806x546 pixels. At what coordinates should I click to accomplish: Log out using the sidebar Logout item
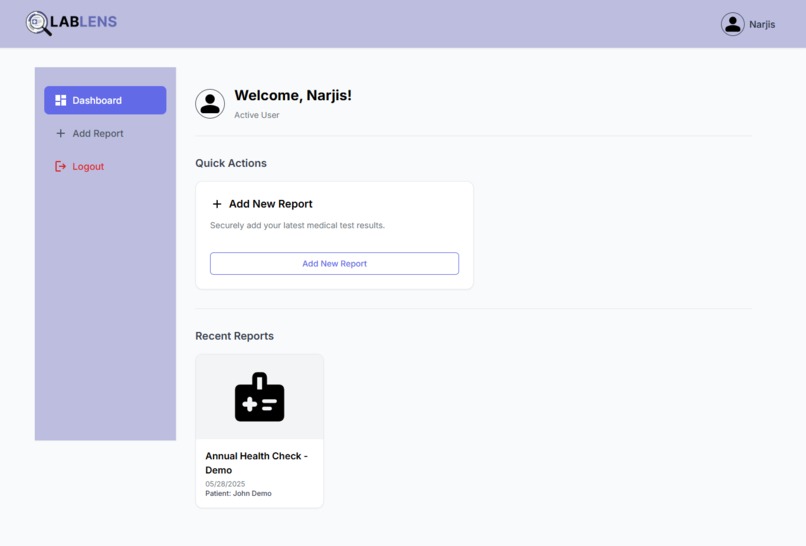click(105, 166)
